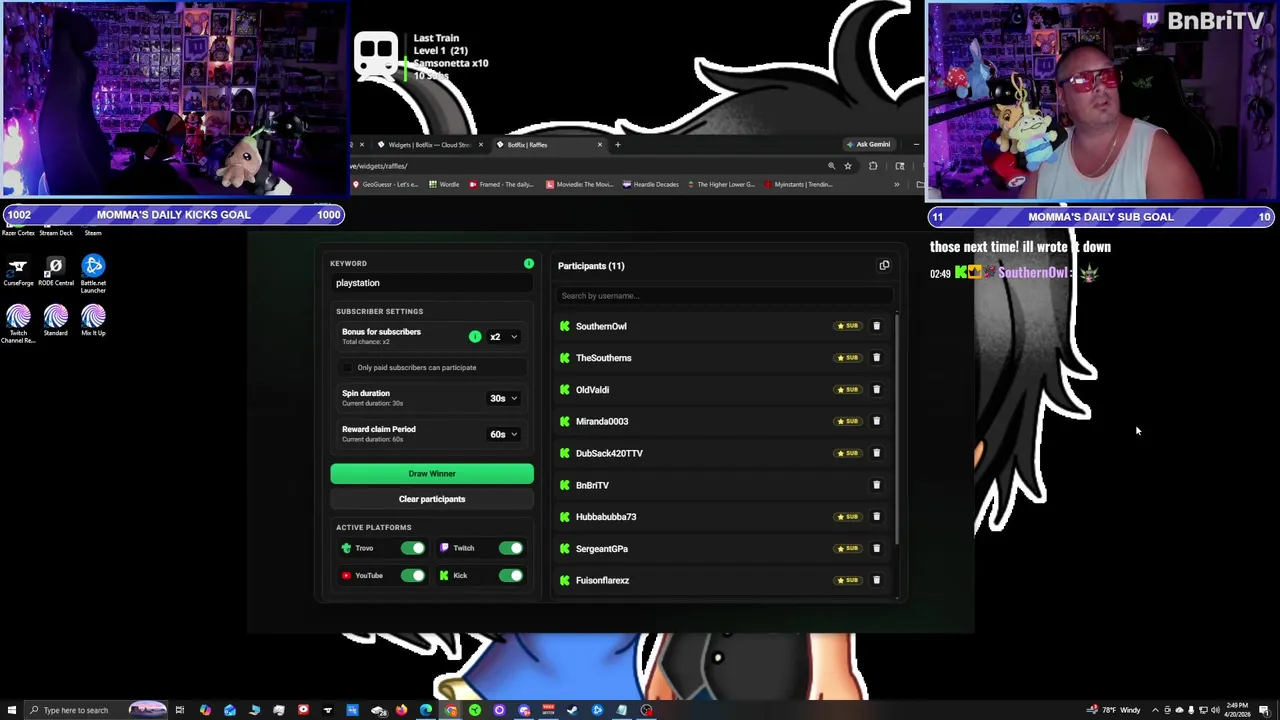Show hidden system tray icons
The image size is (1280, 720).
click(1155, 710)
